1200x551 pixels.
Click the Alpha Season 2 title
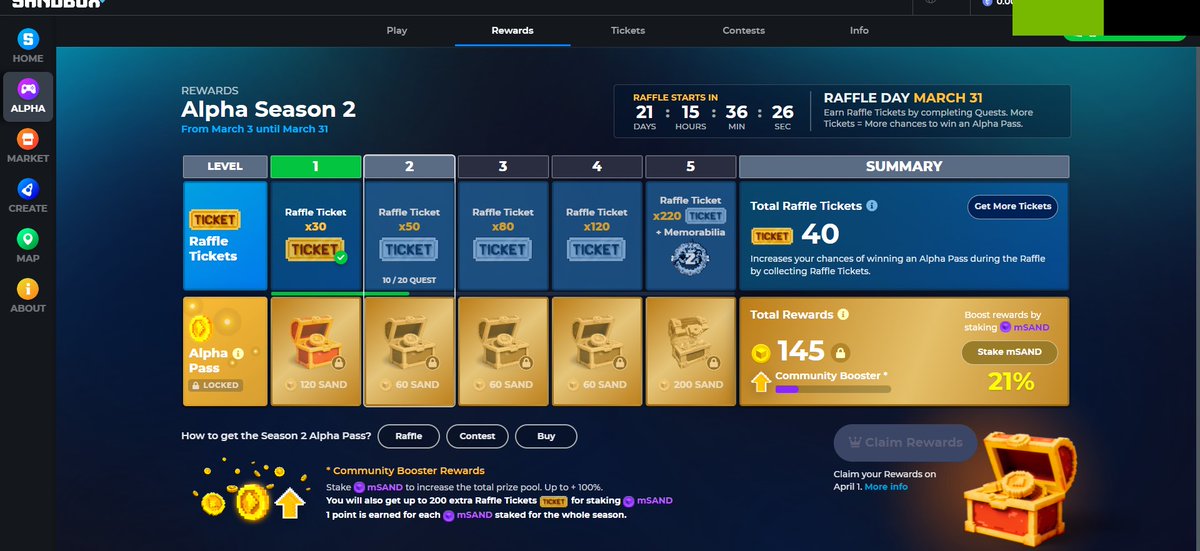point(268,110)
